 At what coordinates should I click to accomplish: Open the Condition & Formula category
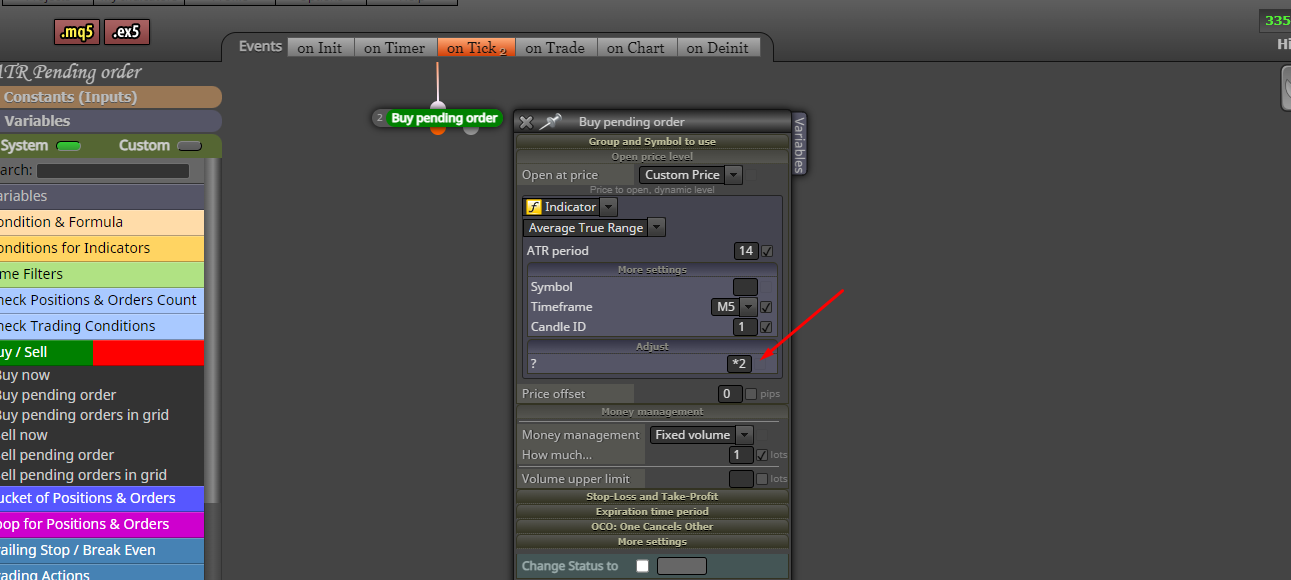coord(102,222)
